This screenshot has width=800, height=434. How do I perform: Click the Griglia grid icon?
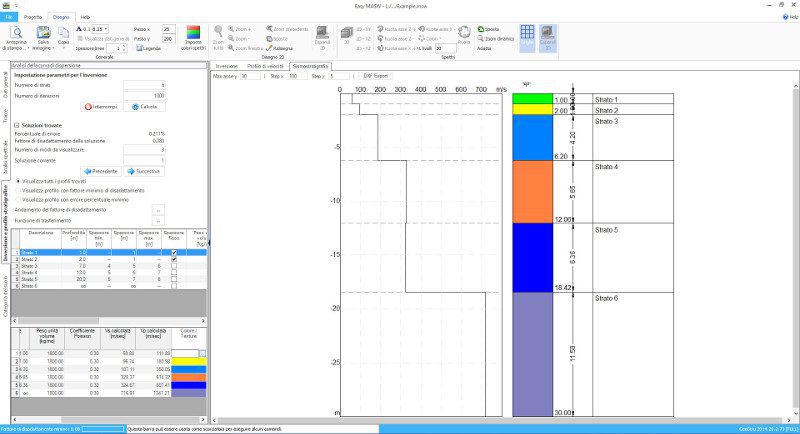pyautogui.click(x=526, y=33)
